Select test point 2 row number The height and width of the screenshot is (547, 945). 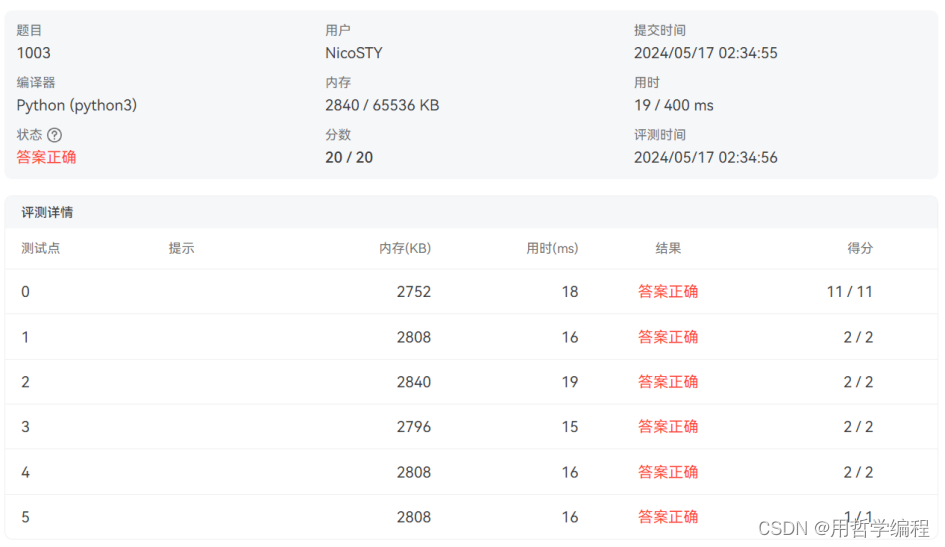(x=25, y=382)
